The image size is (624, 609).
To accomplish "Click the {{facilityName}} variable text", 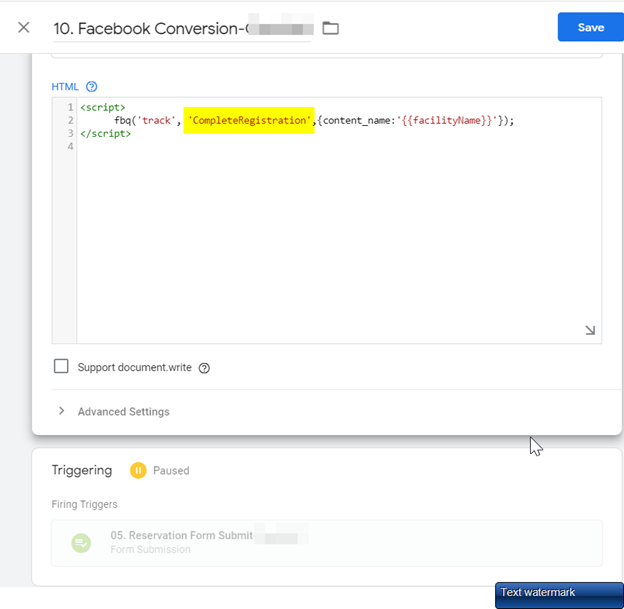I will click(x=447, y=120).
